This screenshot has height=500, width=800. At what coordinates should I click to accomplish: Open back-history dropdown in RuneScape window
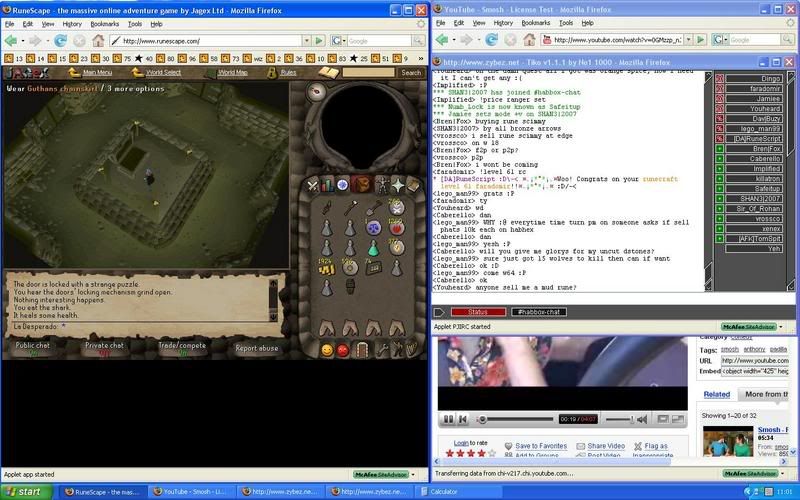[22, 41]
